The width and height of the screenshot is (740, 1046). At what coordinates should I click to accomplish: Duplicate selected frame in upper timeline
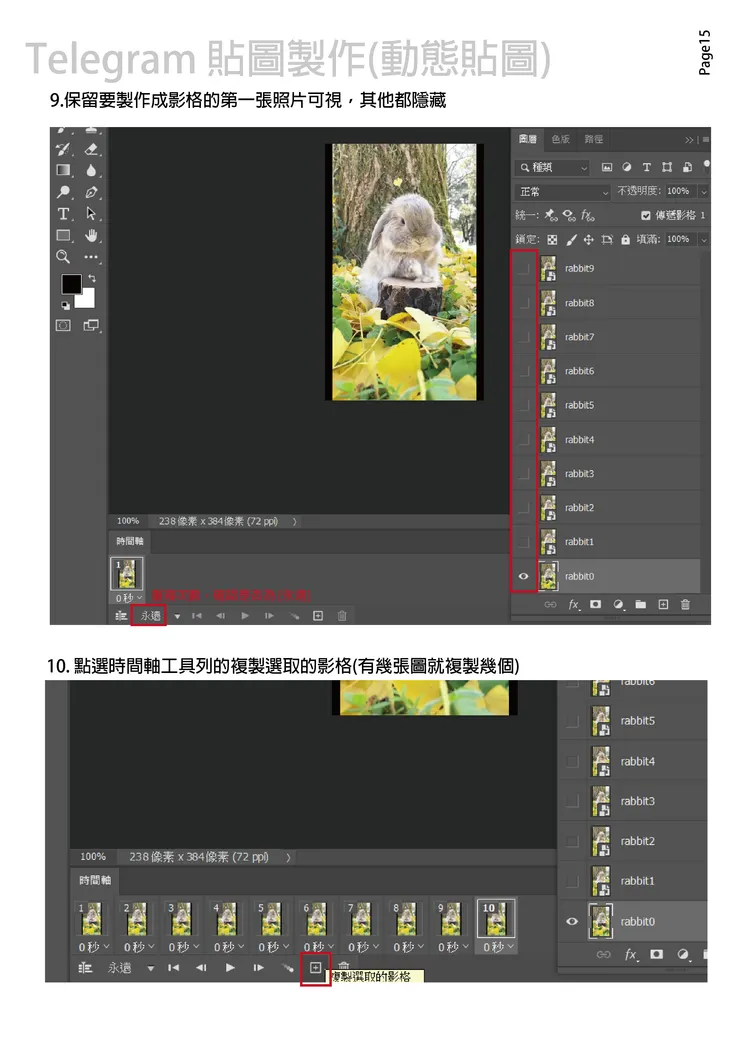(x=318, y=616)
